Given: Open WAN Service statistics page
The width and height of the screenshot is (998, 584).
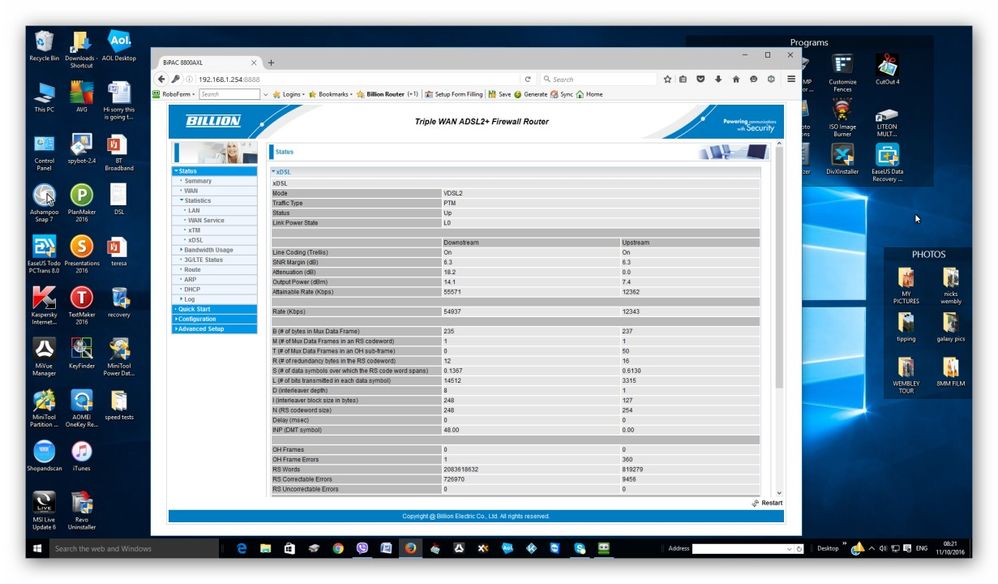Looking at the screenshot, I should (206, 220).
